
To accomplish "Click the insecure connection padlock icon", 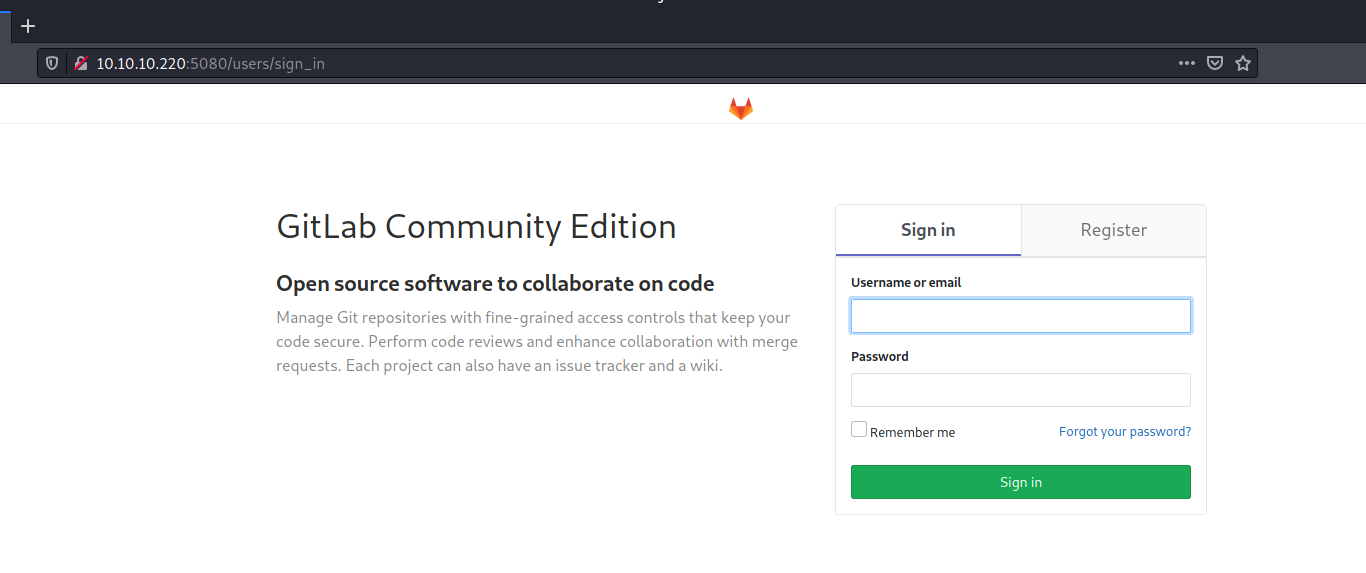I will [x=81, y=63].
